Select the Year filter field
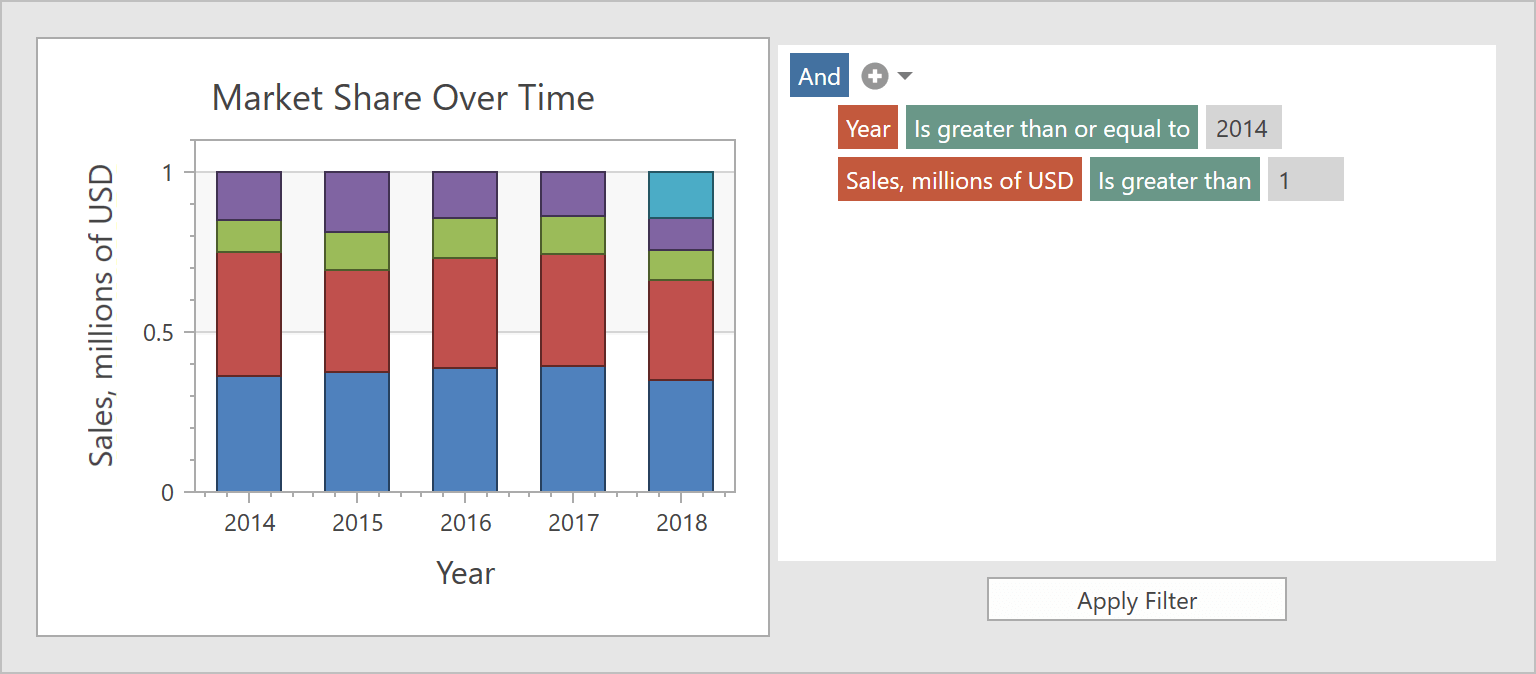Screen dimensions: 1536x674 click(868, 128)
